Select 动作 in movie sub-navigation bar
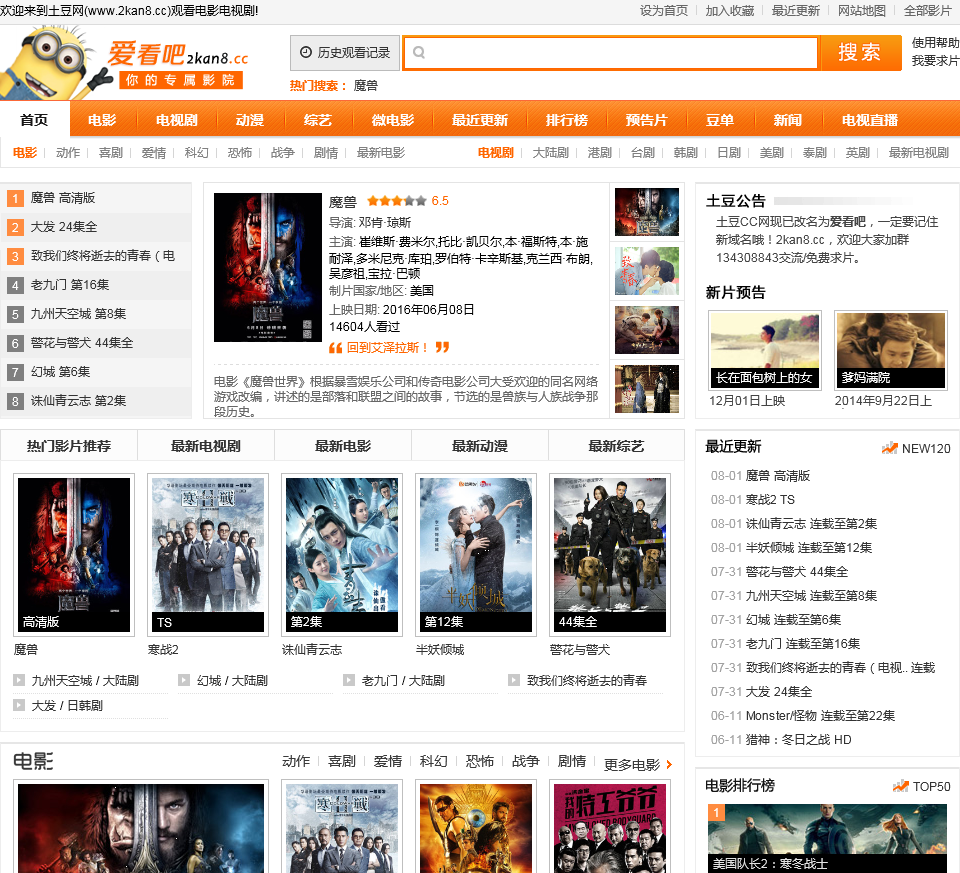Screen dimensions: 960x873 coord(68,152)
